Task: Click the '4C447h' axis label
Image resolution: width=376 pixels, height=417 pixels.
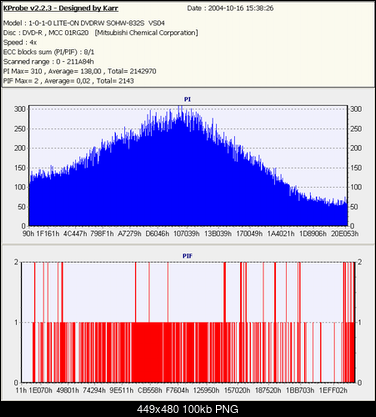Action: [75, 234]
